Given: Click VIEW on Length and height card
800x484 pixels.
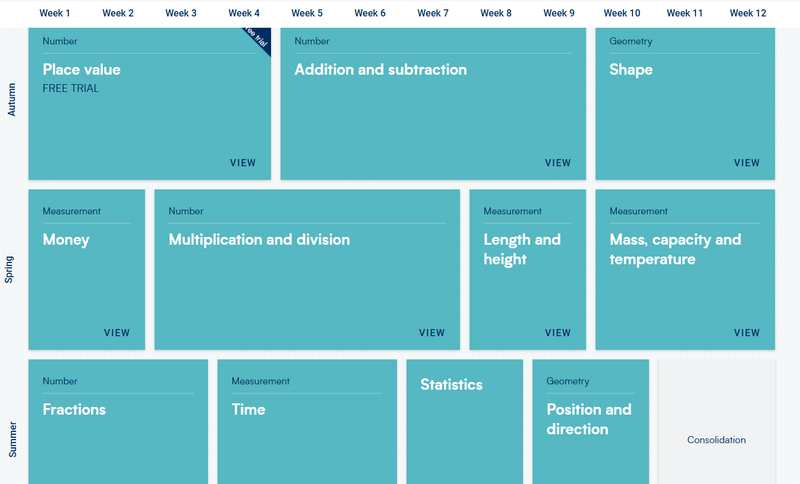Looking at the screenshot, I should click(558, 333).
